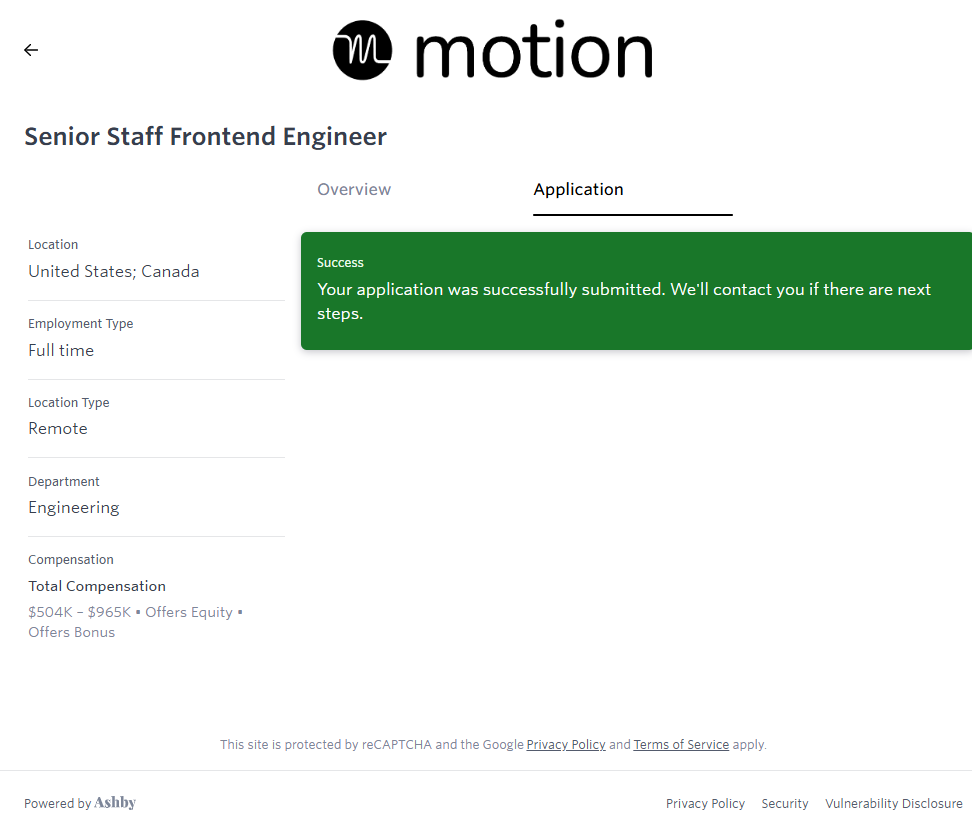
Task: Click the Success title in the green banner
Action: [x=340, y=263]
